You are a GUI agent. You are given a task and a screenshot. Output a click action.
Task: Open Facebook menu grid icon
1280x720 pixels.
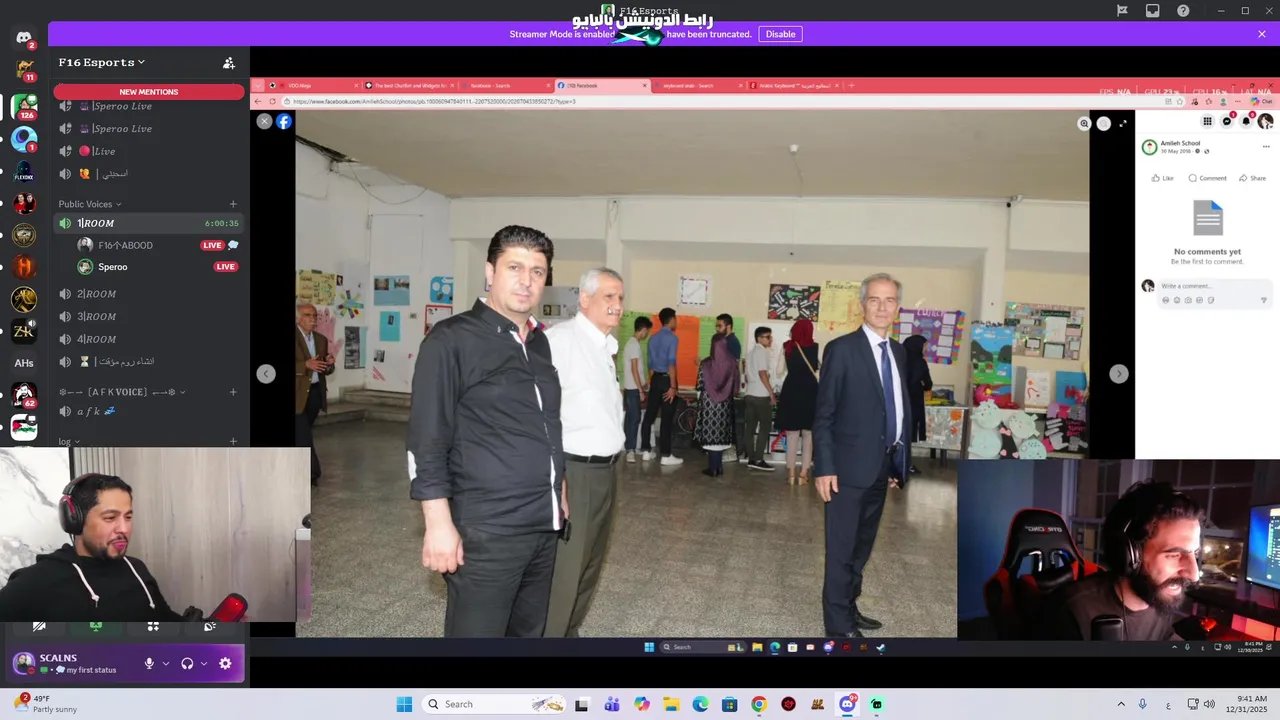click(x=1207, y=121)
